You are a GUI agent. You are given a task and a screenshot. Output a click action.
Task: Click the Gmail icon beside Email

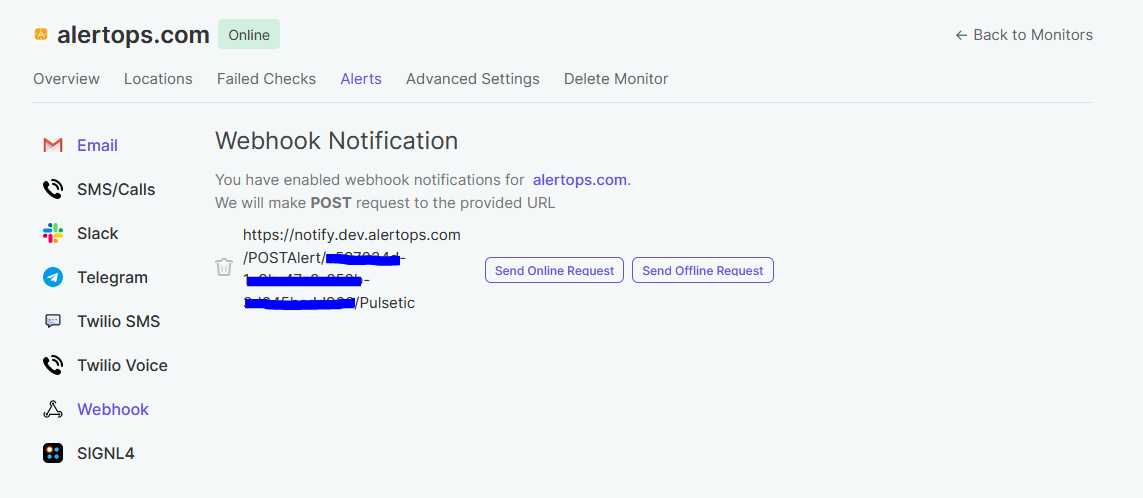(x=53, y=146)
